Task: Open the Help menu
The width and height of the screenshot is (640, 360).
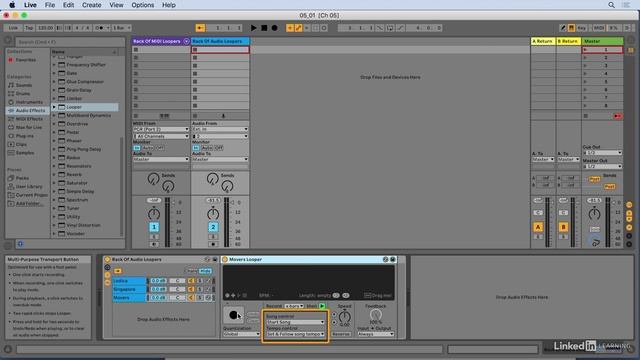Action: (x=169, y=5)
